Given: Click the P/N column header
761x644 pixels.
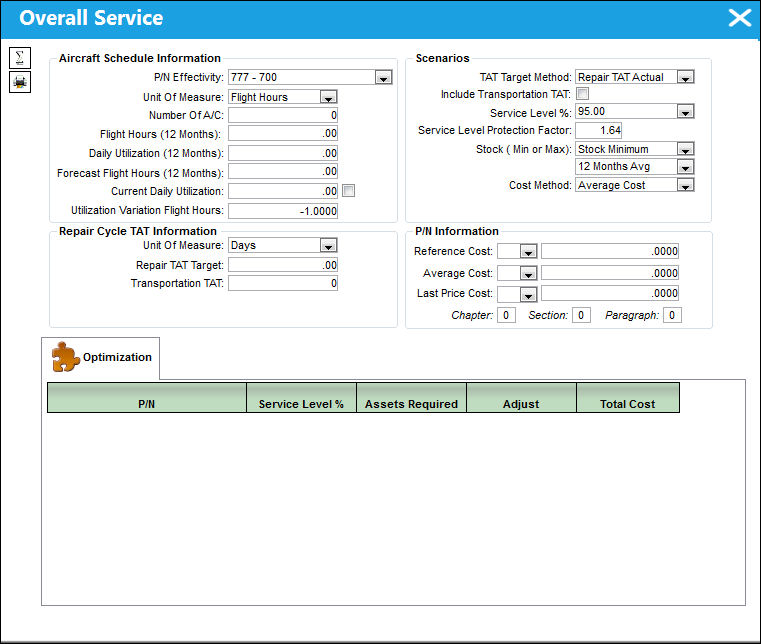Looking at the screenshot, I should (x=147, y=398).
